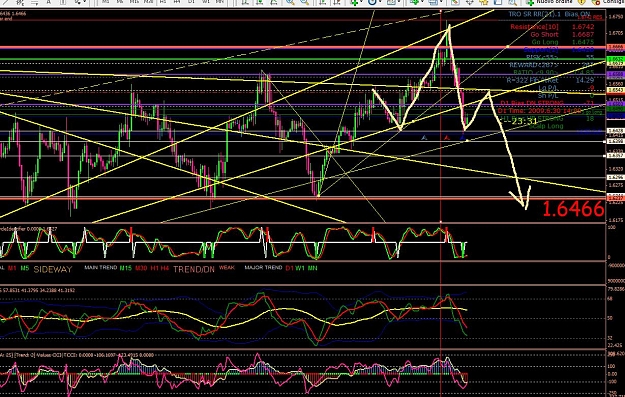The width and height of the screenshot is (625, 397).
Task: Expand the arrows tool dropdown arrow
Action: [x=85, y=2]
